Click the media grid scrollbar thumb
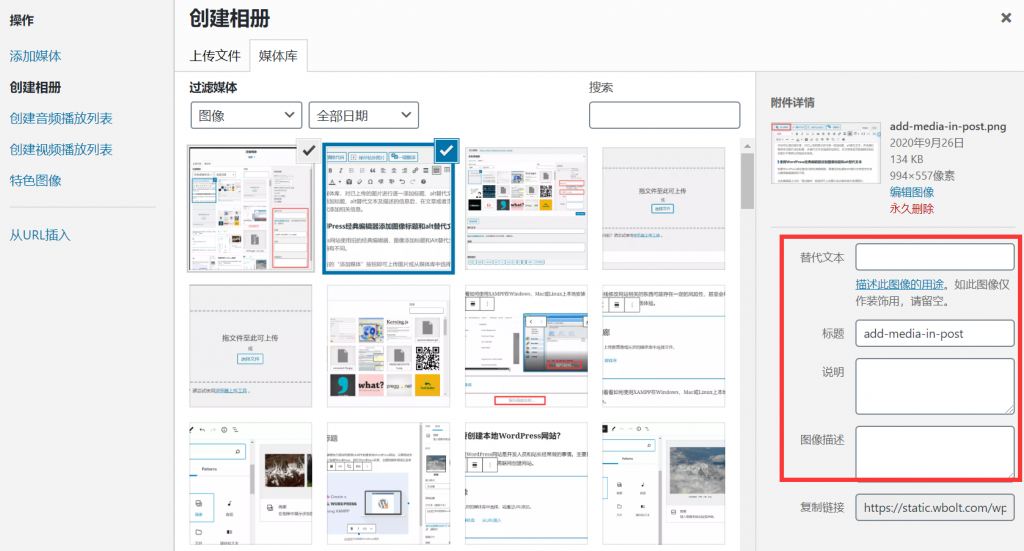 point(747,181)
